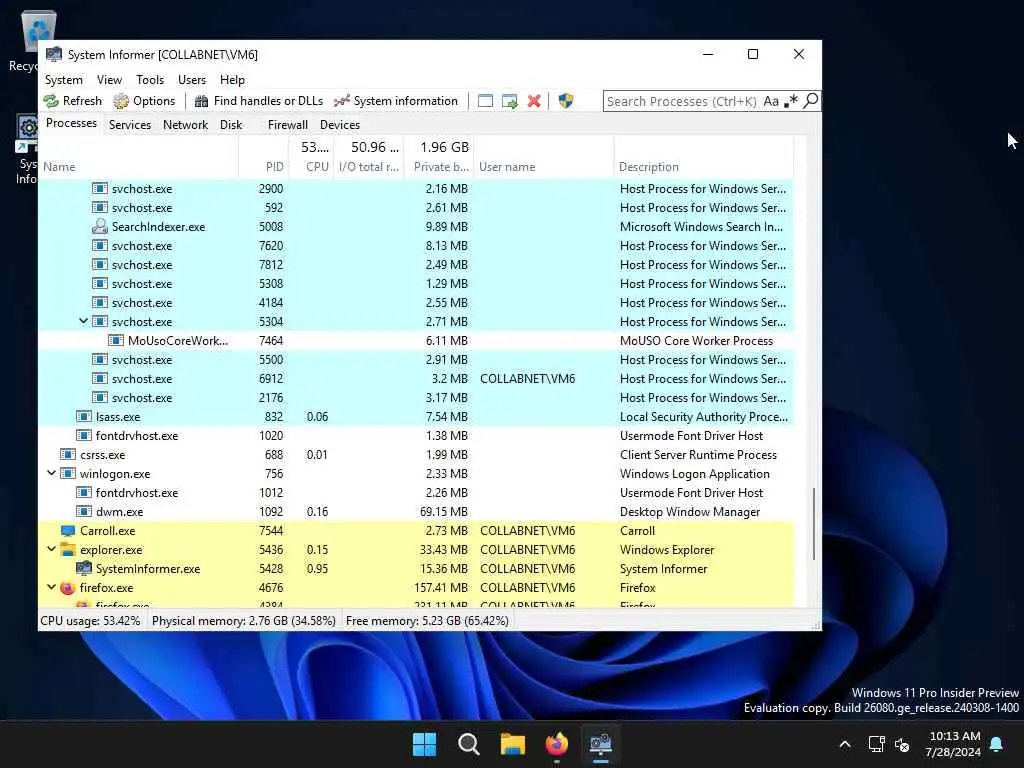The height and width of the screenshot is (768, 1024).
Task: Select the csrss.exe process icon
Action: click(68, 455)
